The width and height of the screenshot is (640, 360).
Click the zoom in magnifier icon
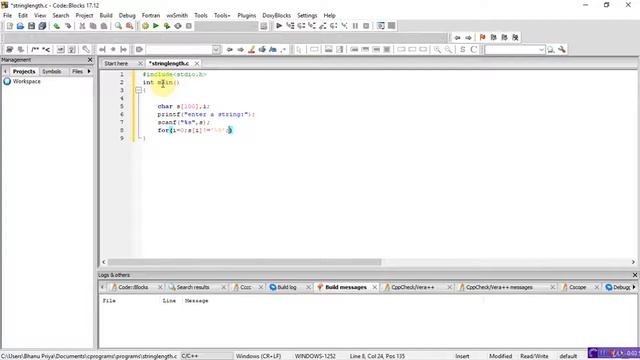437,49
